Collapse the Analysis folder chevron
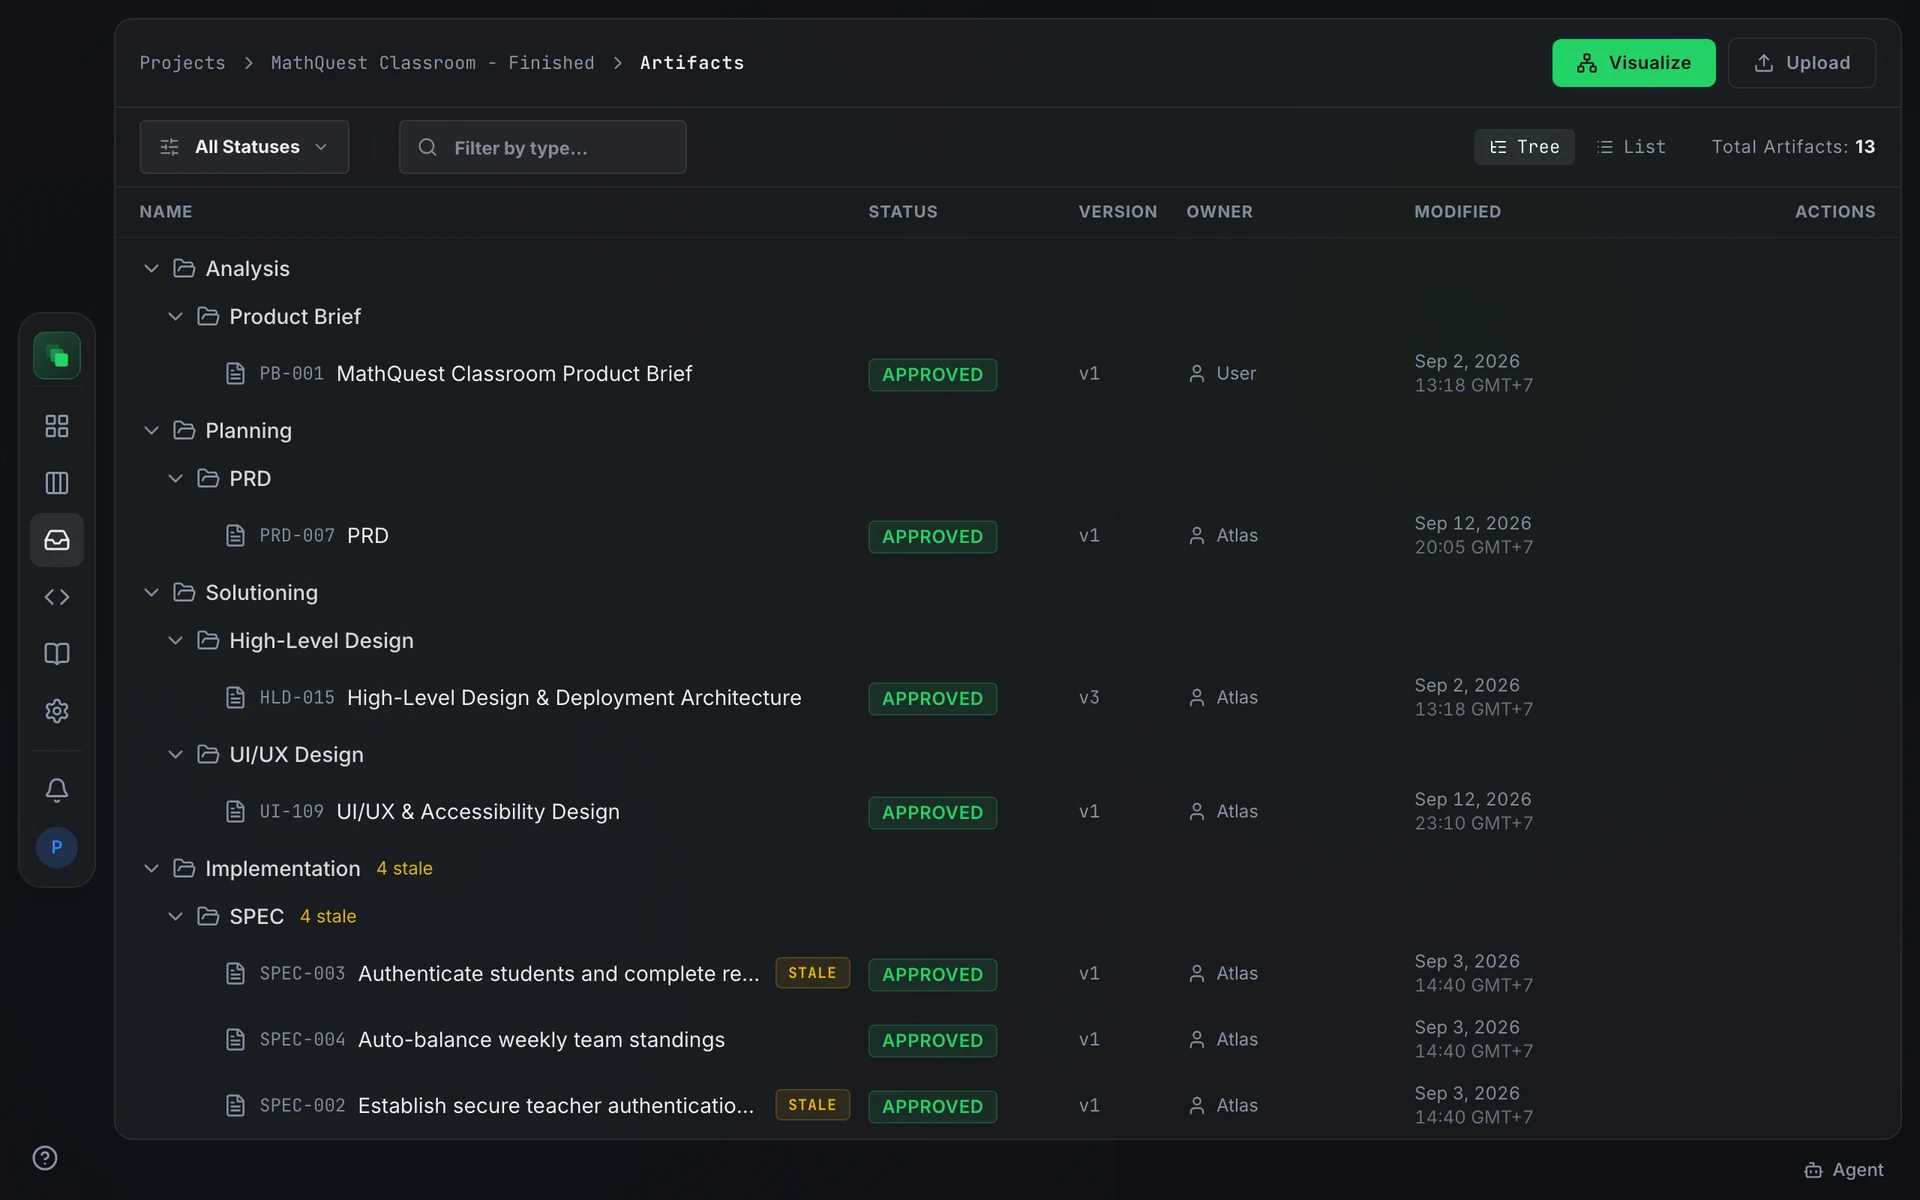1920x1200 pixels. pos(151,268)
